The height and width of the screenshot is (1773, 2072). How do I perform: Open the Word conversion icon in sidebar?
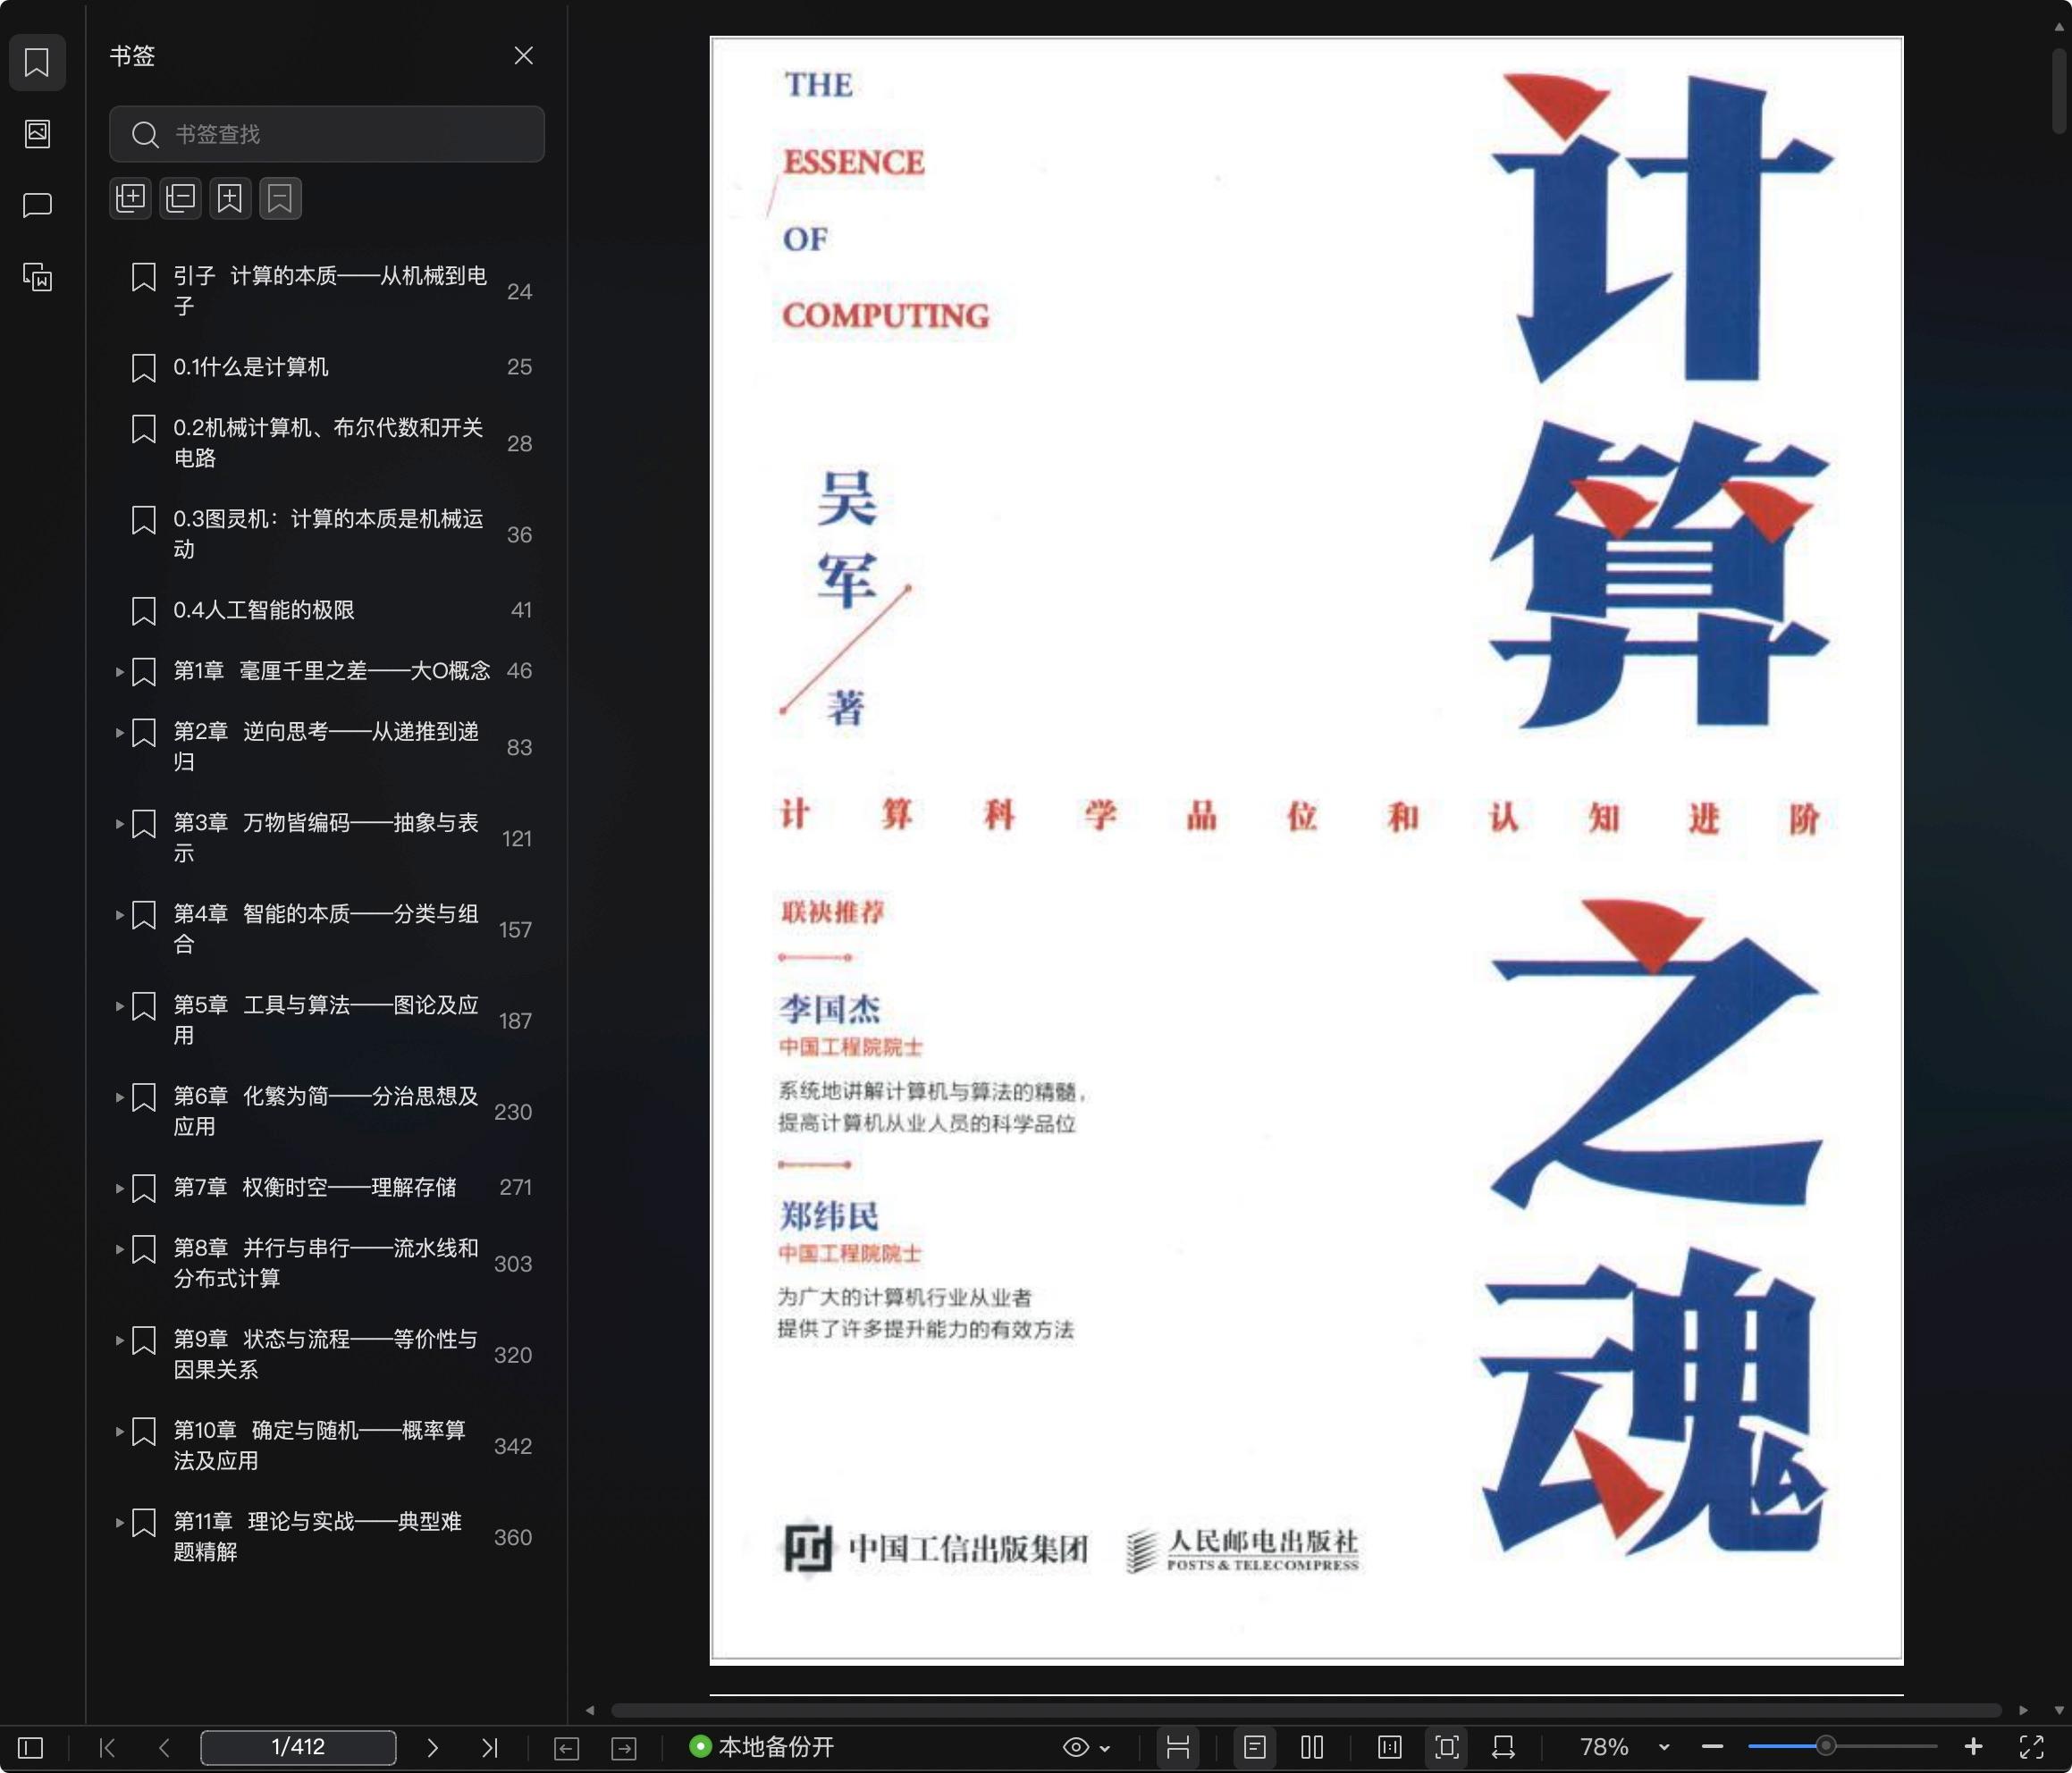37,277
